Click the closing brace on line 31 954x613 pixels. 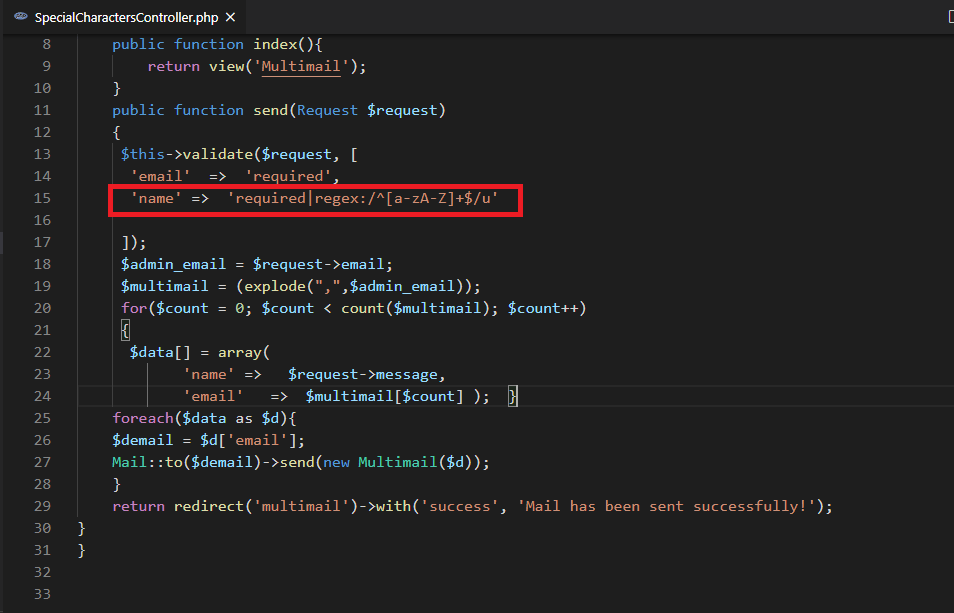[x=82, y=550]
